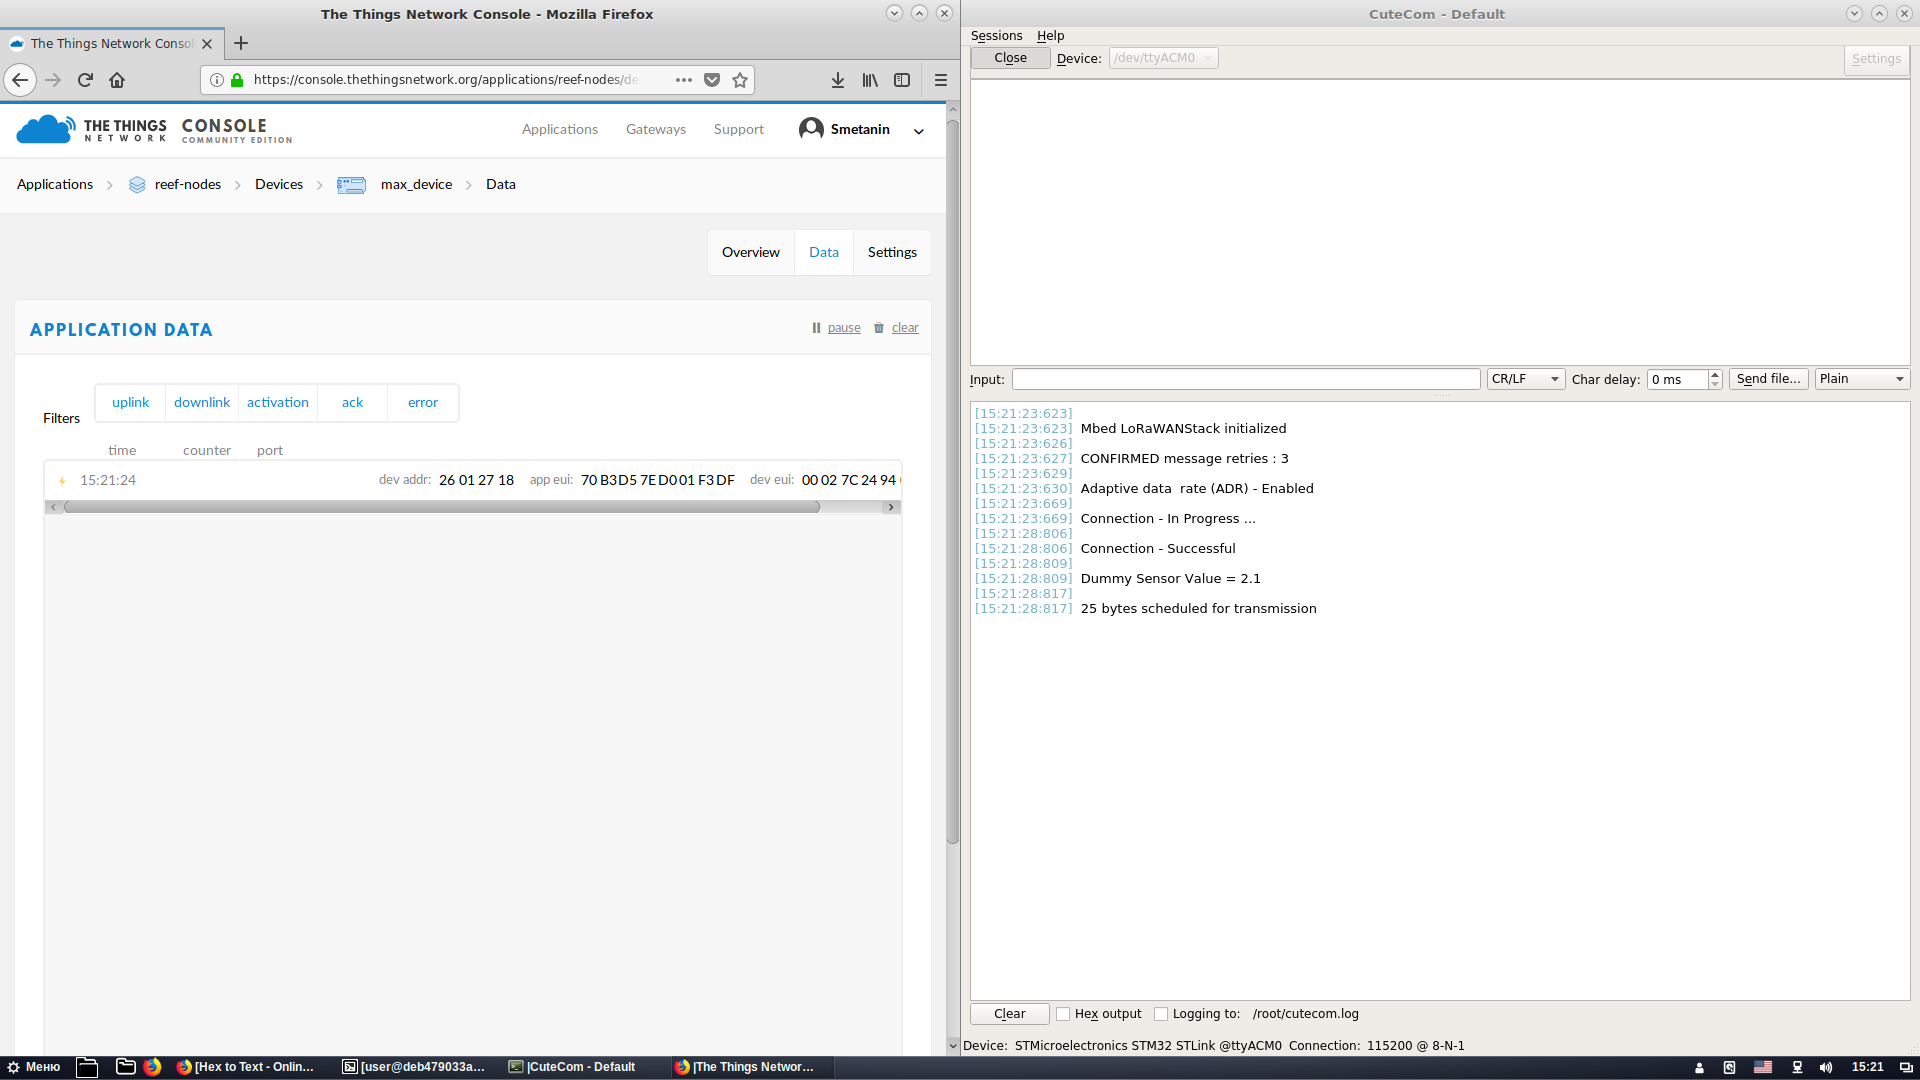Switch to the Data tab
This screenshot has height=1080, width=1920.
824,253
